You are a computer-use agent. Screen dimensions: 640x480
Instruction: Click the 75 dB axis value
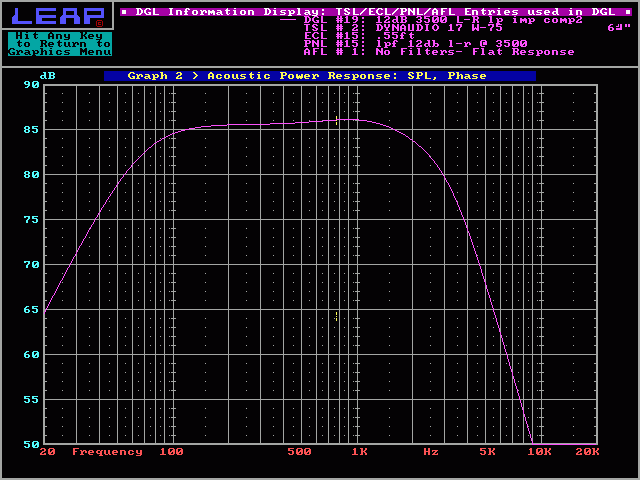pos(31,220)
